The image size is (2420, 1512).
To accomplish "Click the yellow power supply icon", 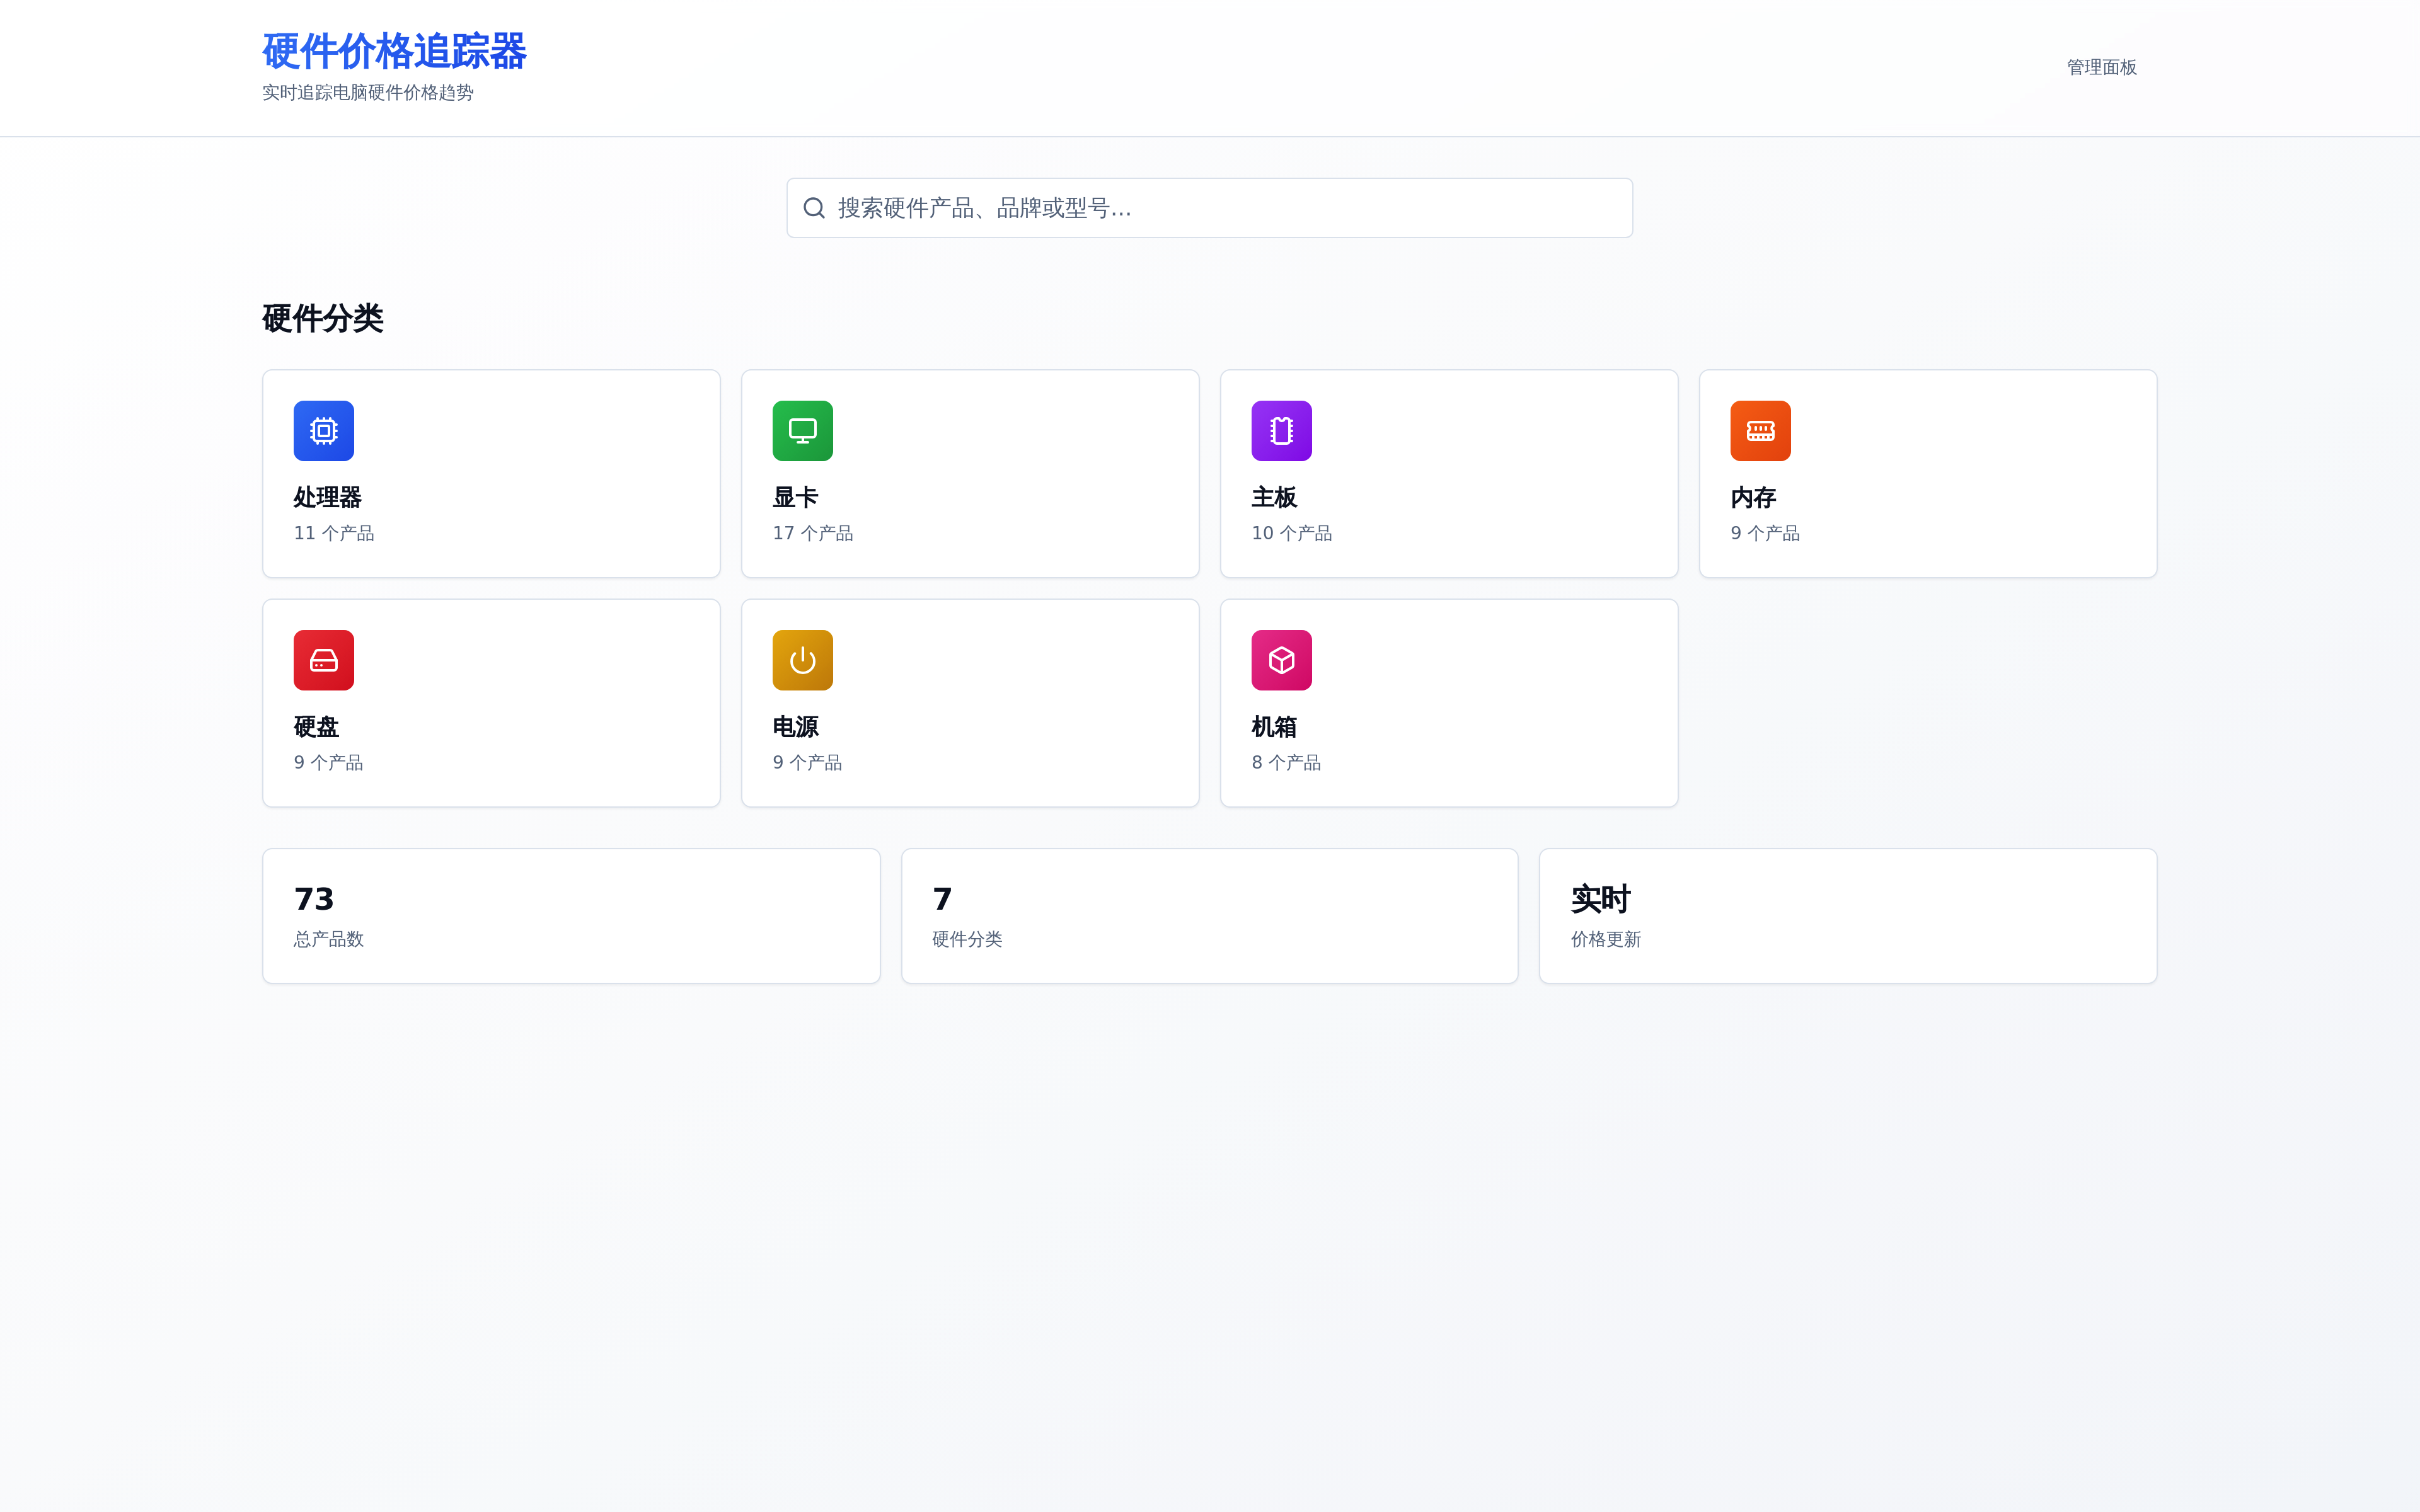I will [802, 660].
